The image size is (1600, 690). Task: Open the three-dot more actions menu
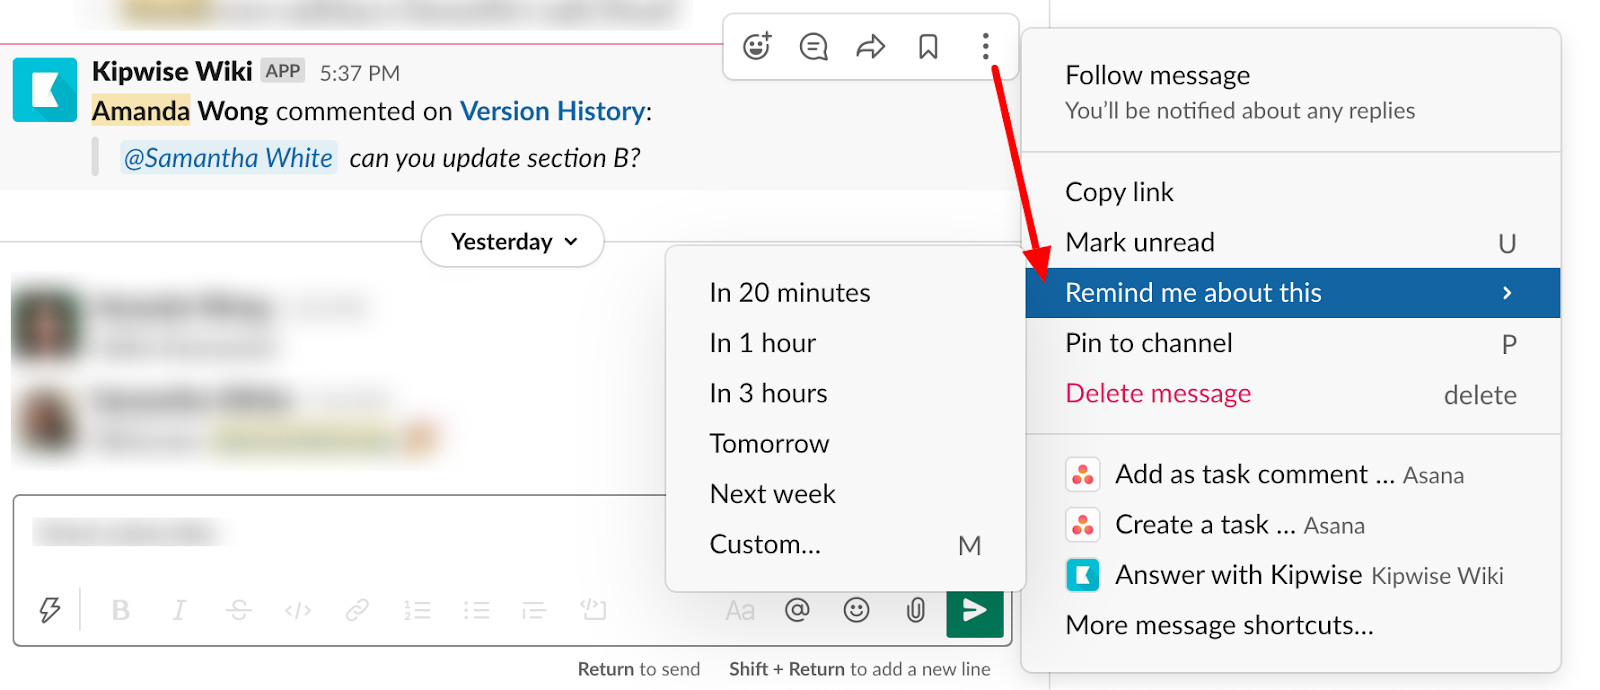pos(985,46)
